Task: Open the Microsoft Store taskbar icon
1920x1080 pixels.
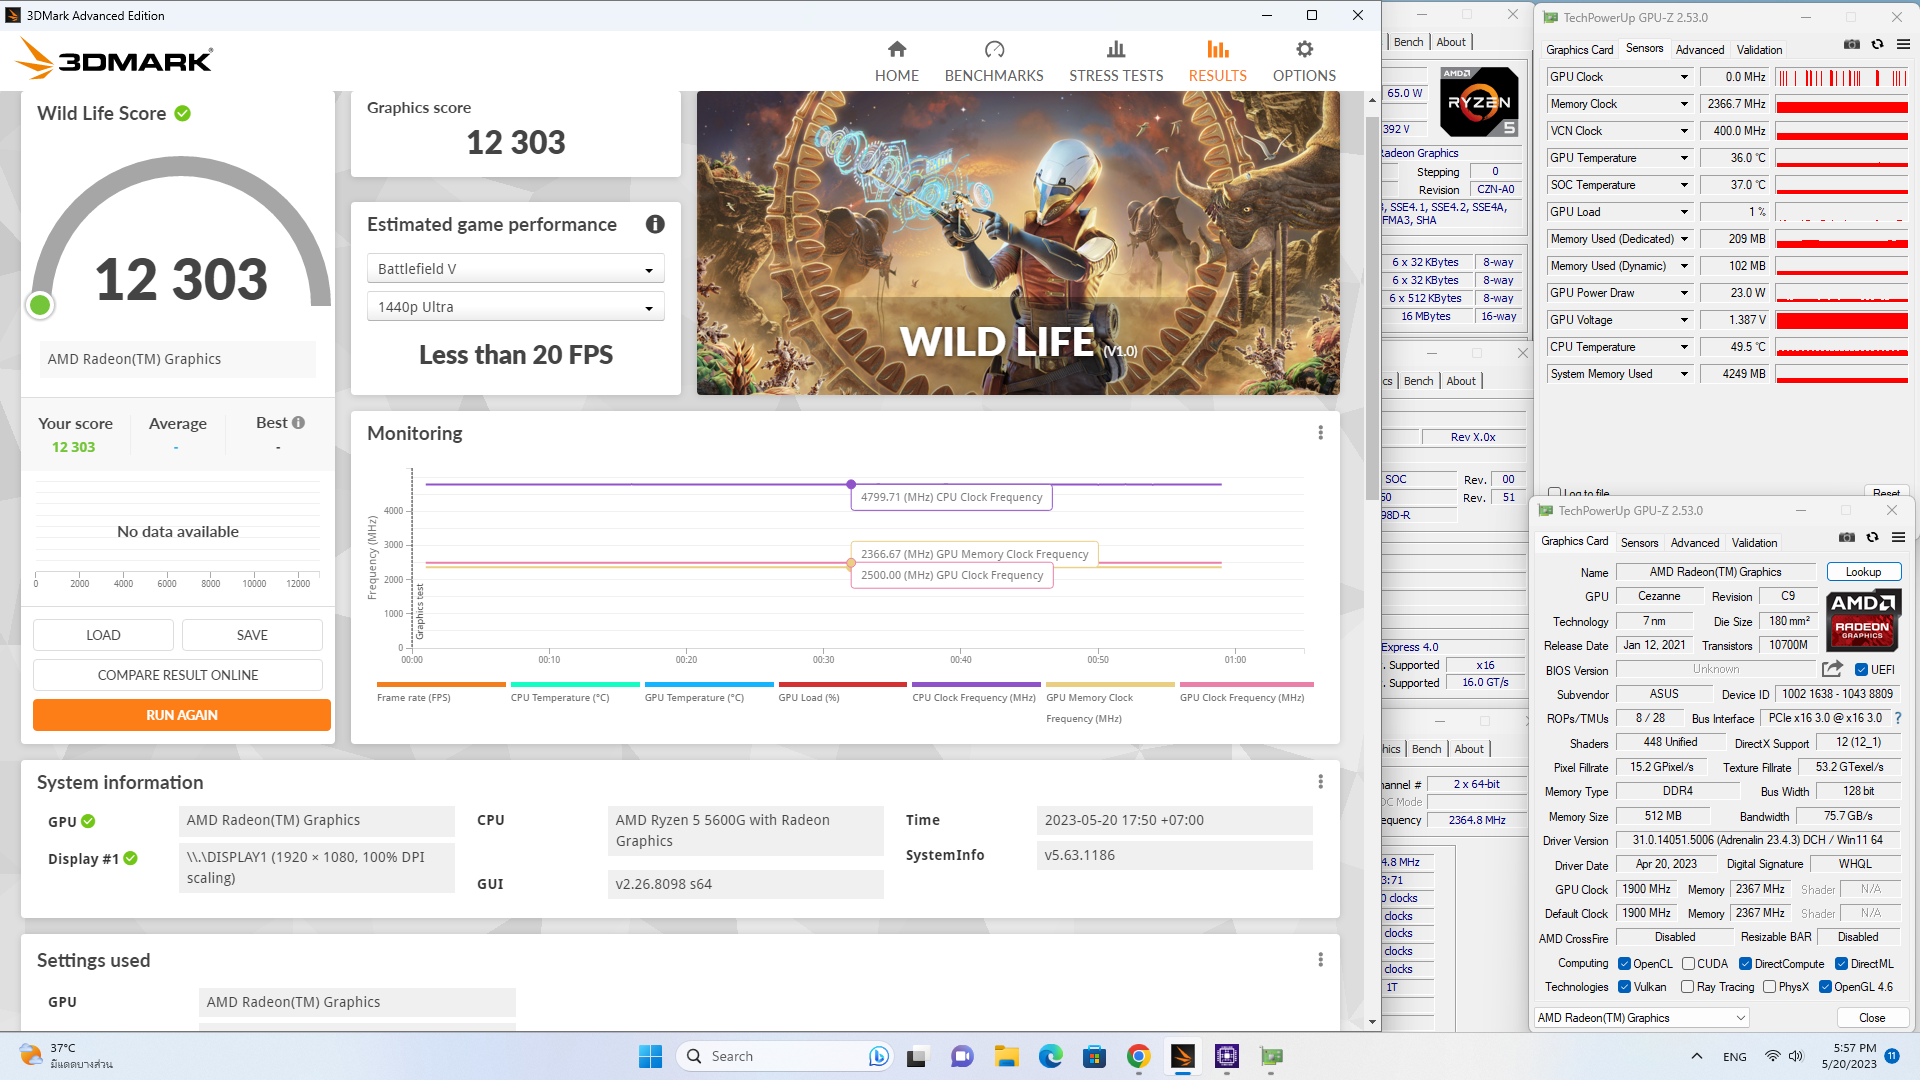Action: 1094,1056
